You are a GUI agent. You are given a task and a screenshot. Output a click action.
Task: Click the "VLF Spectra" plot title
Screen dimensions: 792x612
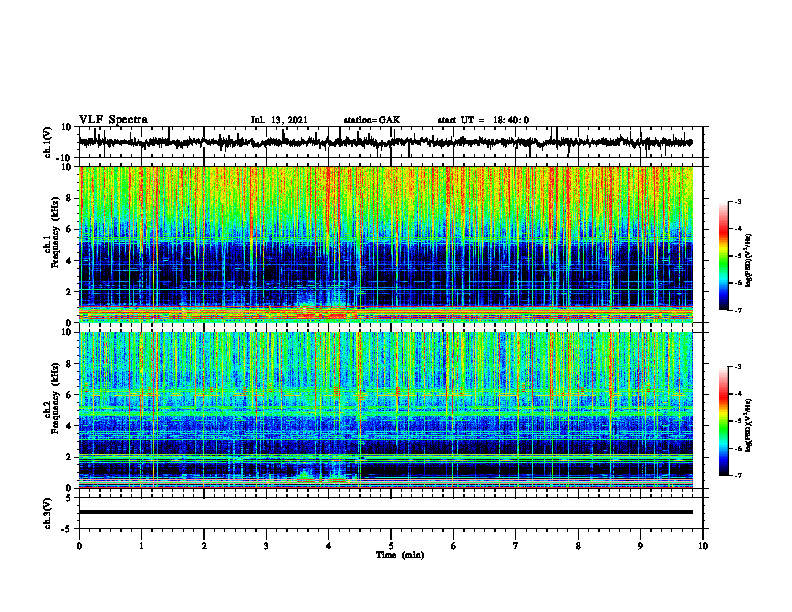pyautogui.click(x=113, y=120)
